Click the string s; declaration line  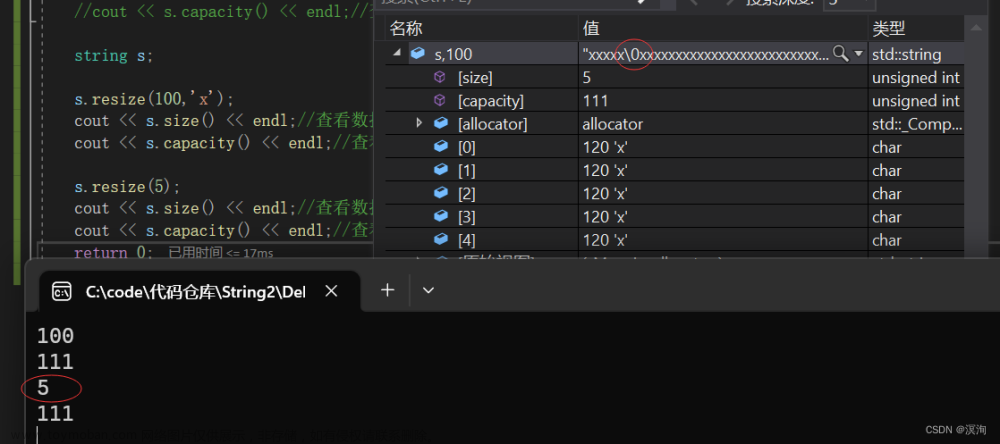[114, 56]
